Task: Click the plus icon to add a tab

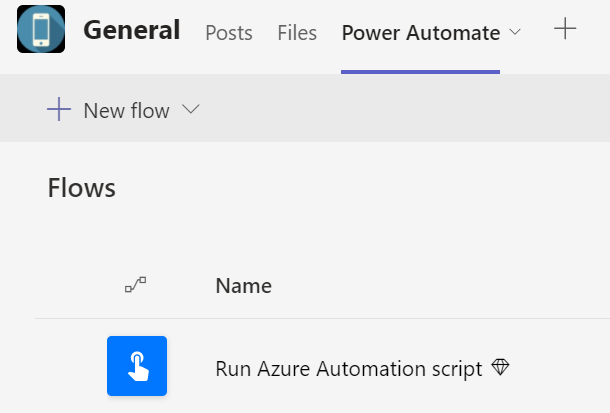Action: [565, 29]
